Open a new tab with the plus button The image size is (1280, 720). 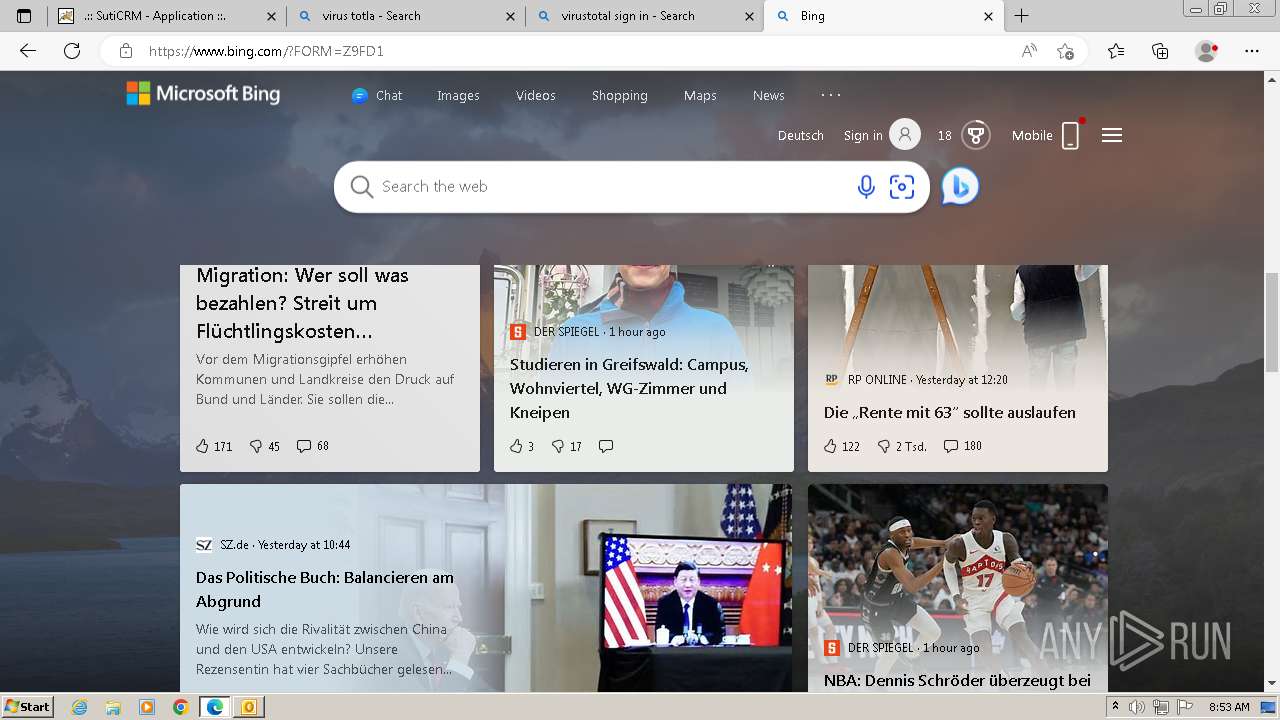tap(1021, 16)
